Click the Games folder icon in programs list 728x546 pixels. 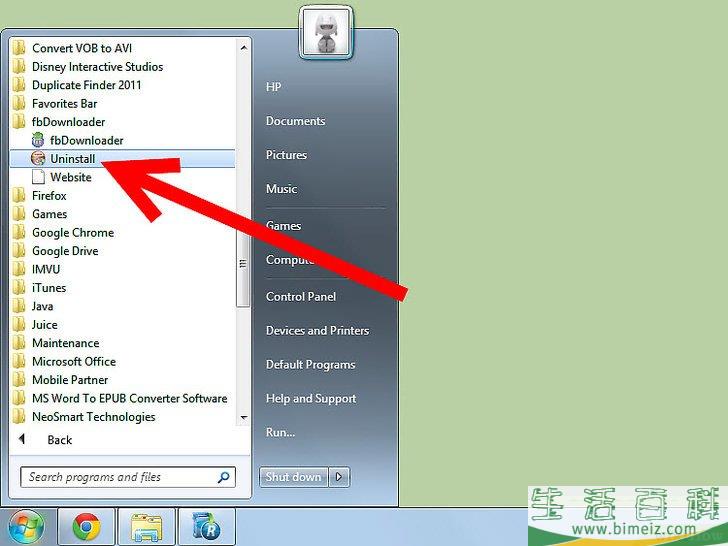point(19,214)
